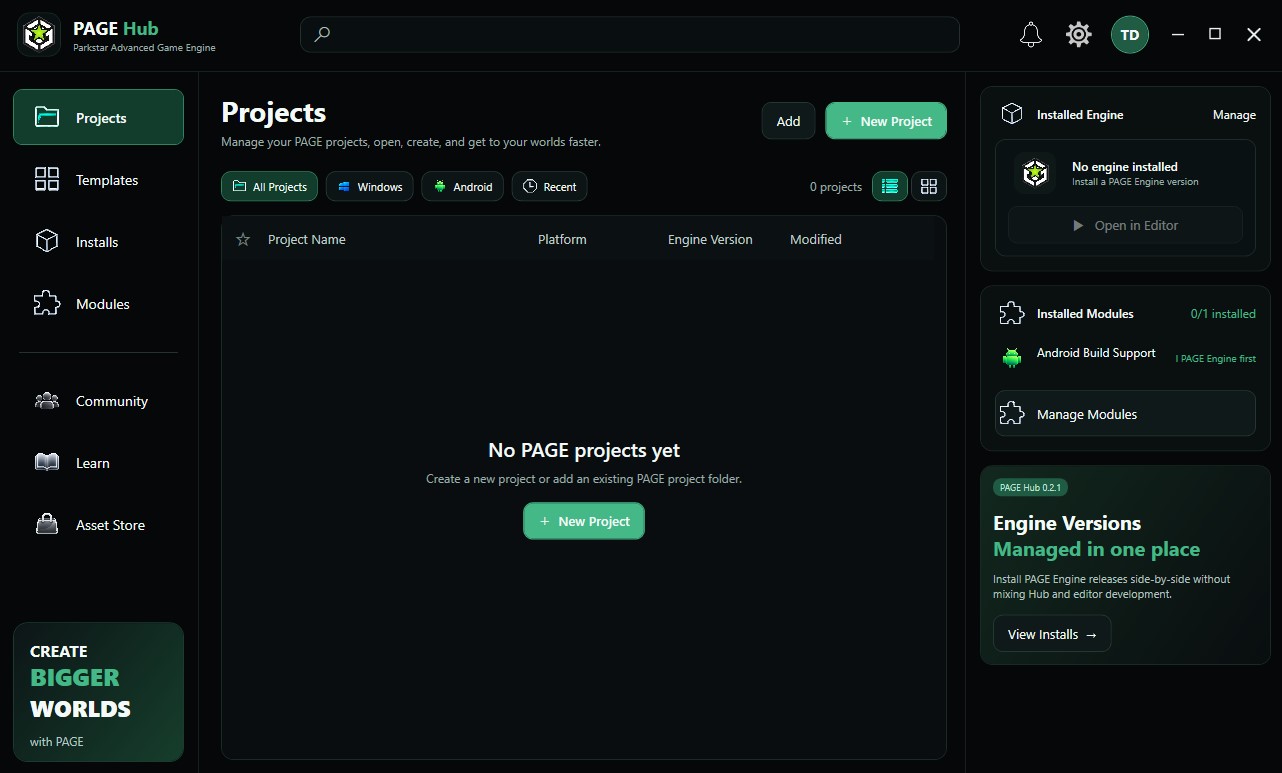Click into the top search field
This screenshot has width=1282, height=773.
click(x=630, y=34)
